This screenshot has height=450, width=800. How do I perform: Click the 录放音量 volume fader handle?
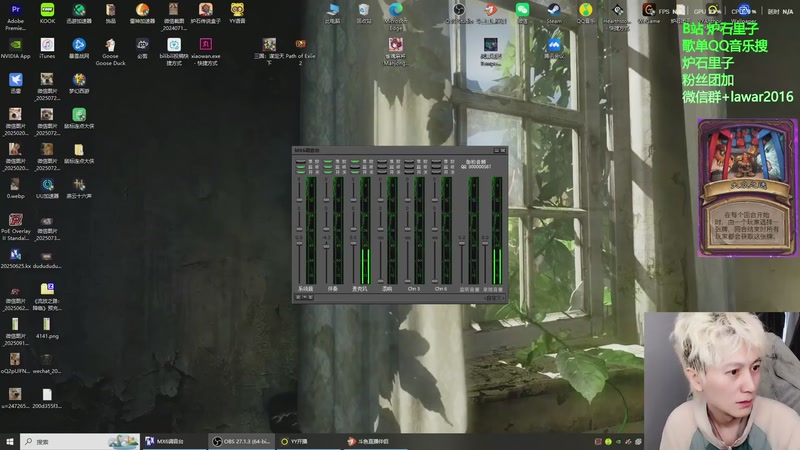click(485, 243)
